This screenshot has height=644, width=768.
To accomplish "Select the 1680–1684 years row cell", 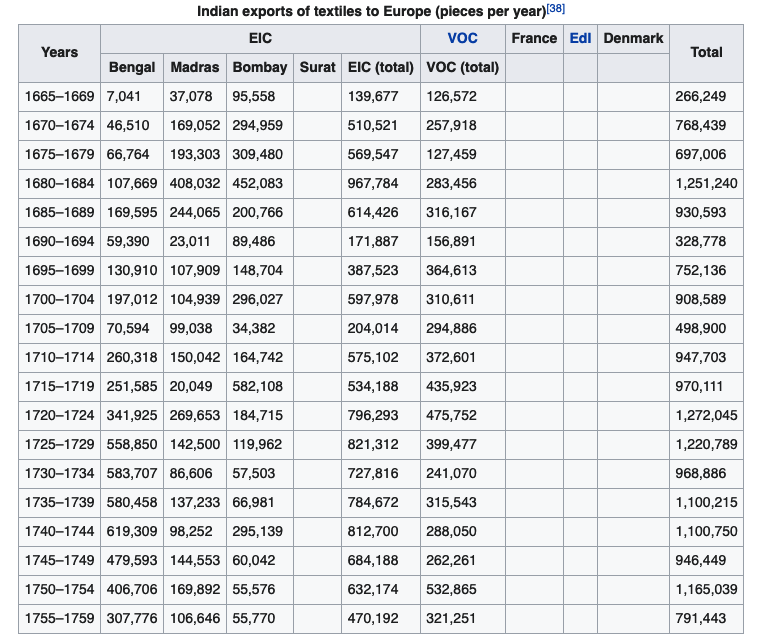I will click(x=60, y=183).
